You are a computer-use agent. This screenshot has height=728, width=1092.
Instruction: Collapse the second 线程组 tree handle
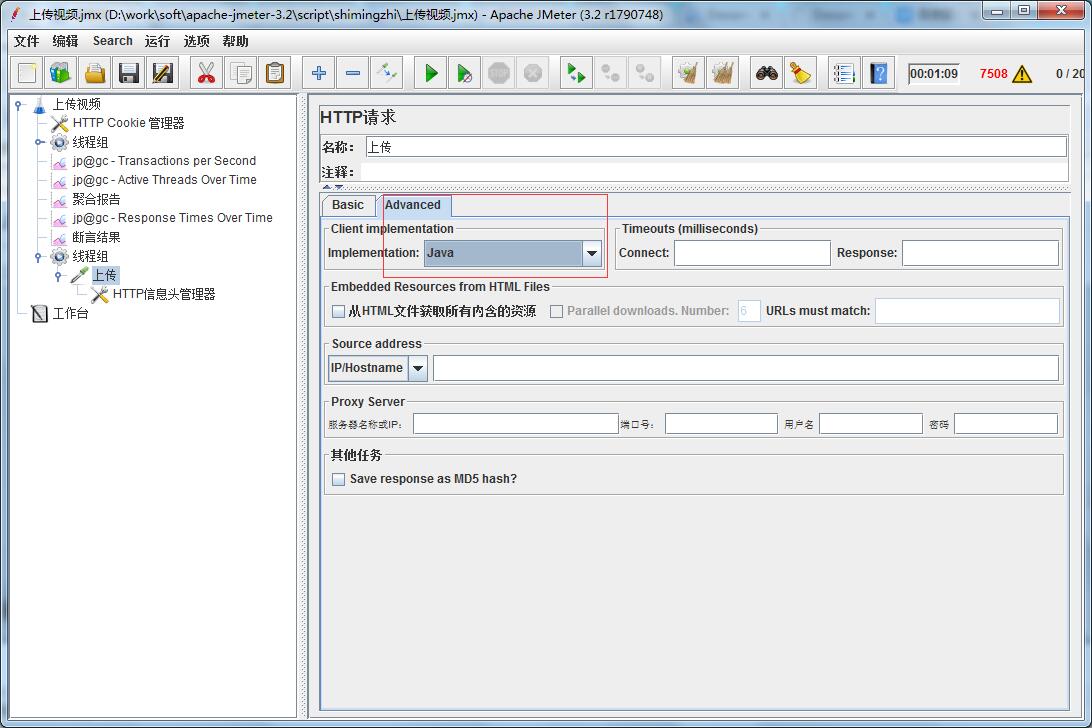point(39,256)
